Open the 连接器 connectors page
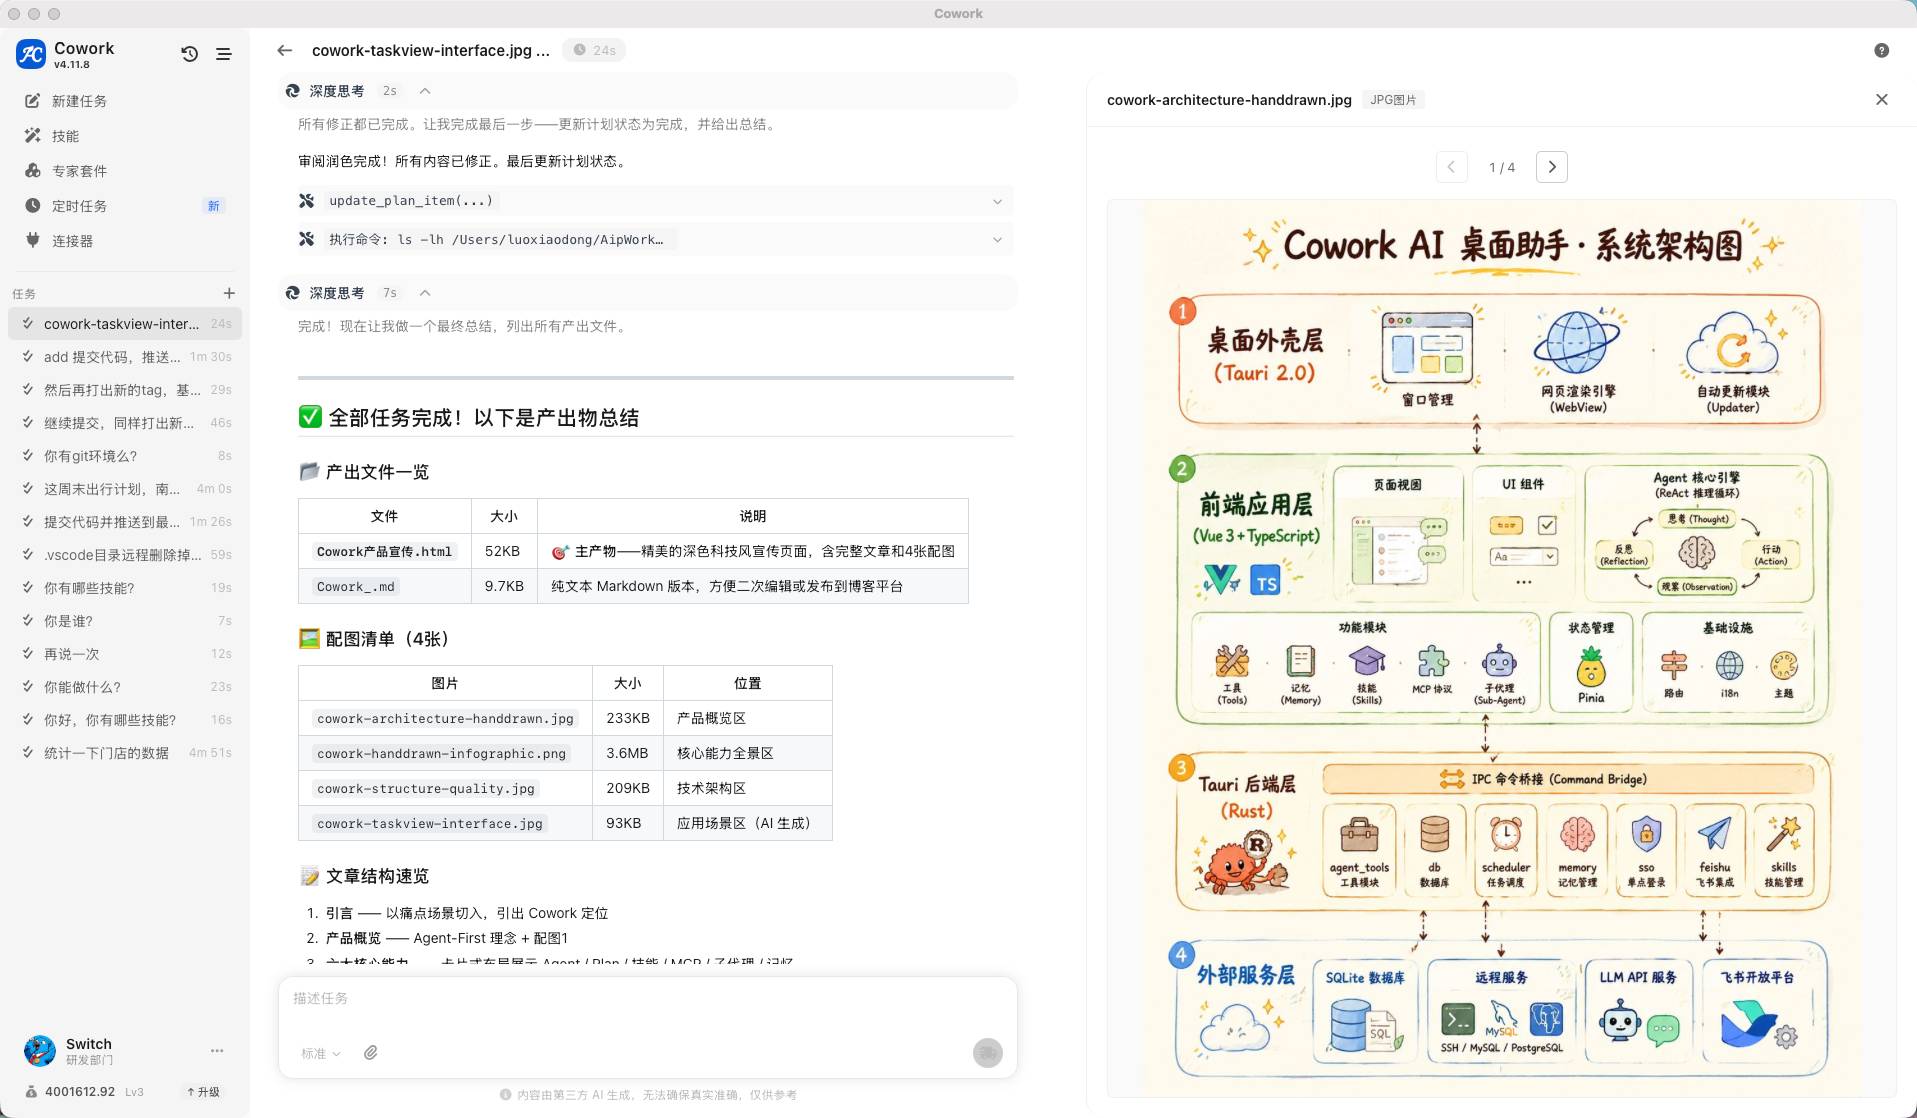This screenshot has height=1118, width=1917. (125, 241)
